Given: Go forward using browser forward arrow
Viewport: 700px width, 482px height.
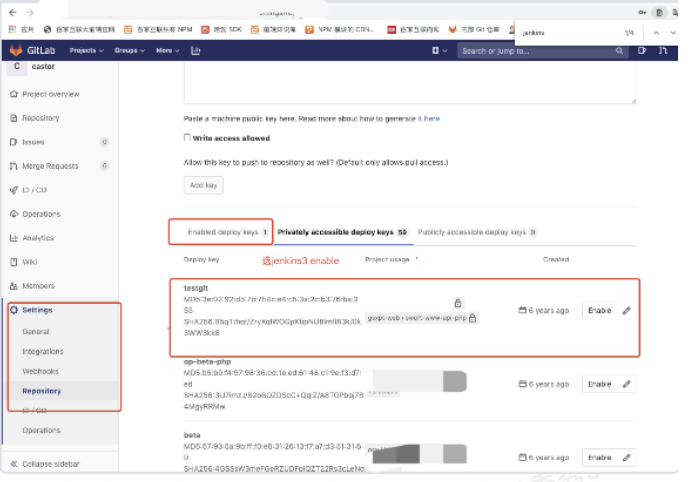Looking at the screenshot, I should tap(30, 12).
